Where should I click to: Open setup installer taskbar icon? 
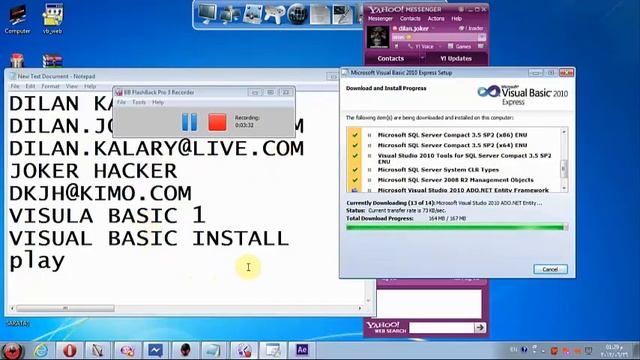click(x=273, y=351)
